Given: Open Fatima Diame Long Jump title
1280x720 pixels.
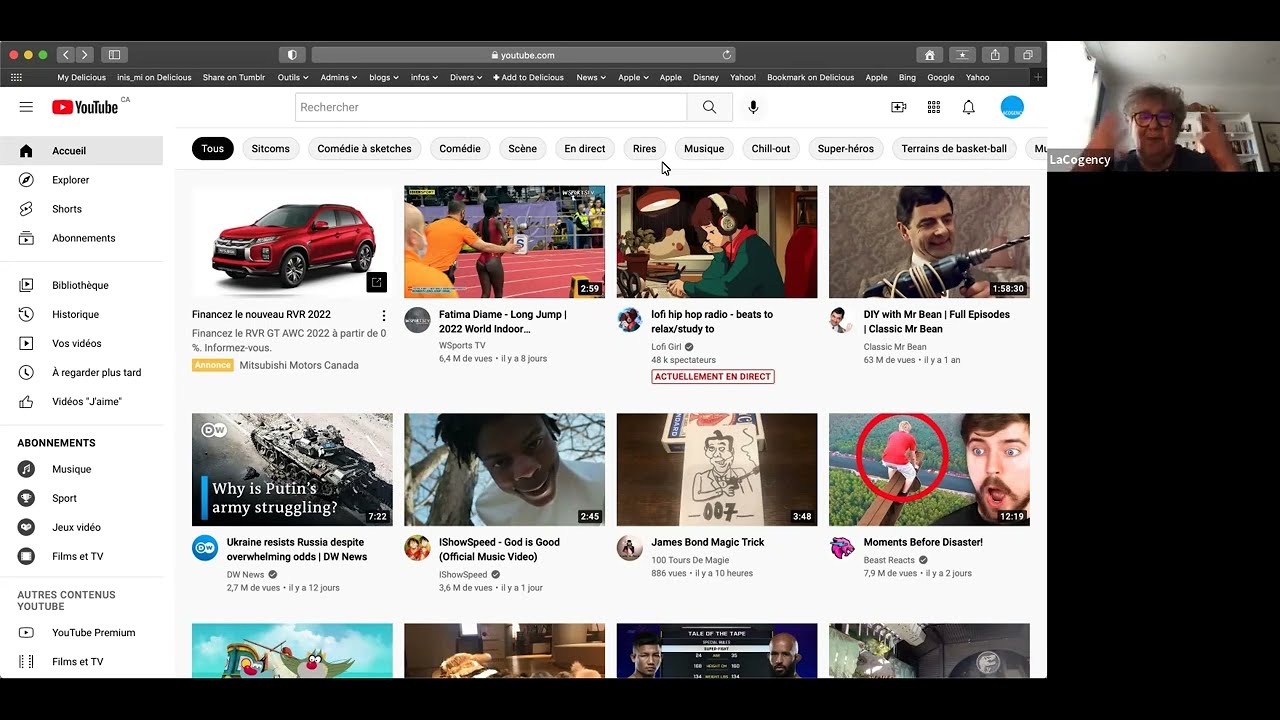Looking at the screenshot, I should tap(503, 321).
